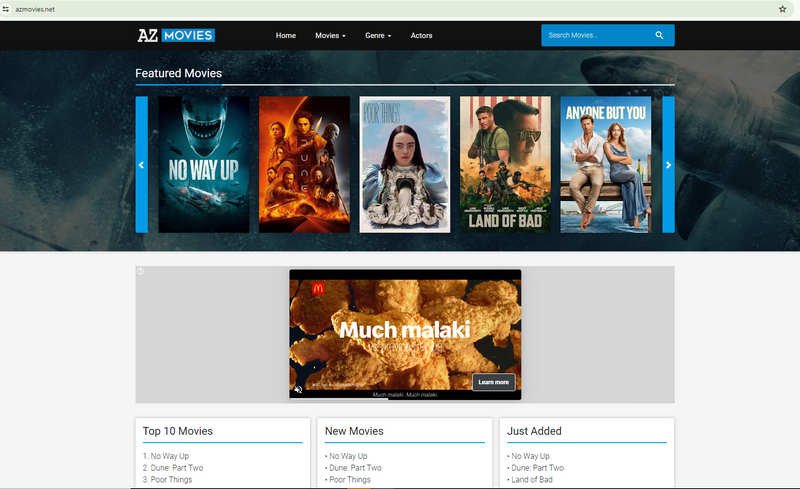Open Poor Things in New Movies

pos(350,479)
